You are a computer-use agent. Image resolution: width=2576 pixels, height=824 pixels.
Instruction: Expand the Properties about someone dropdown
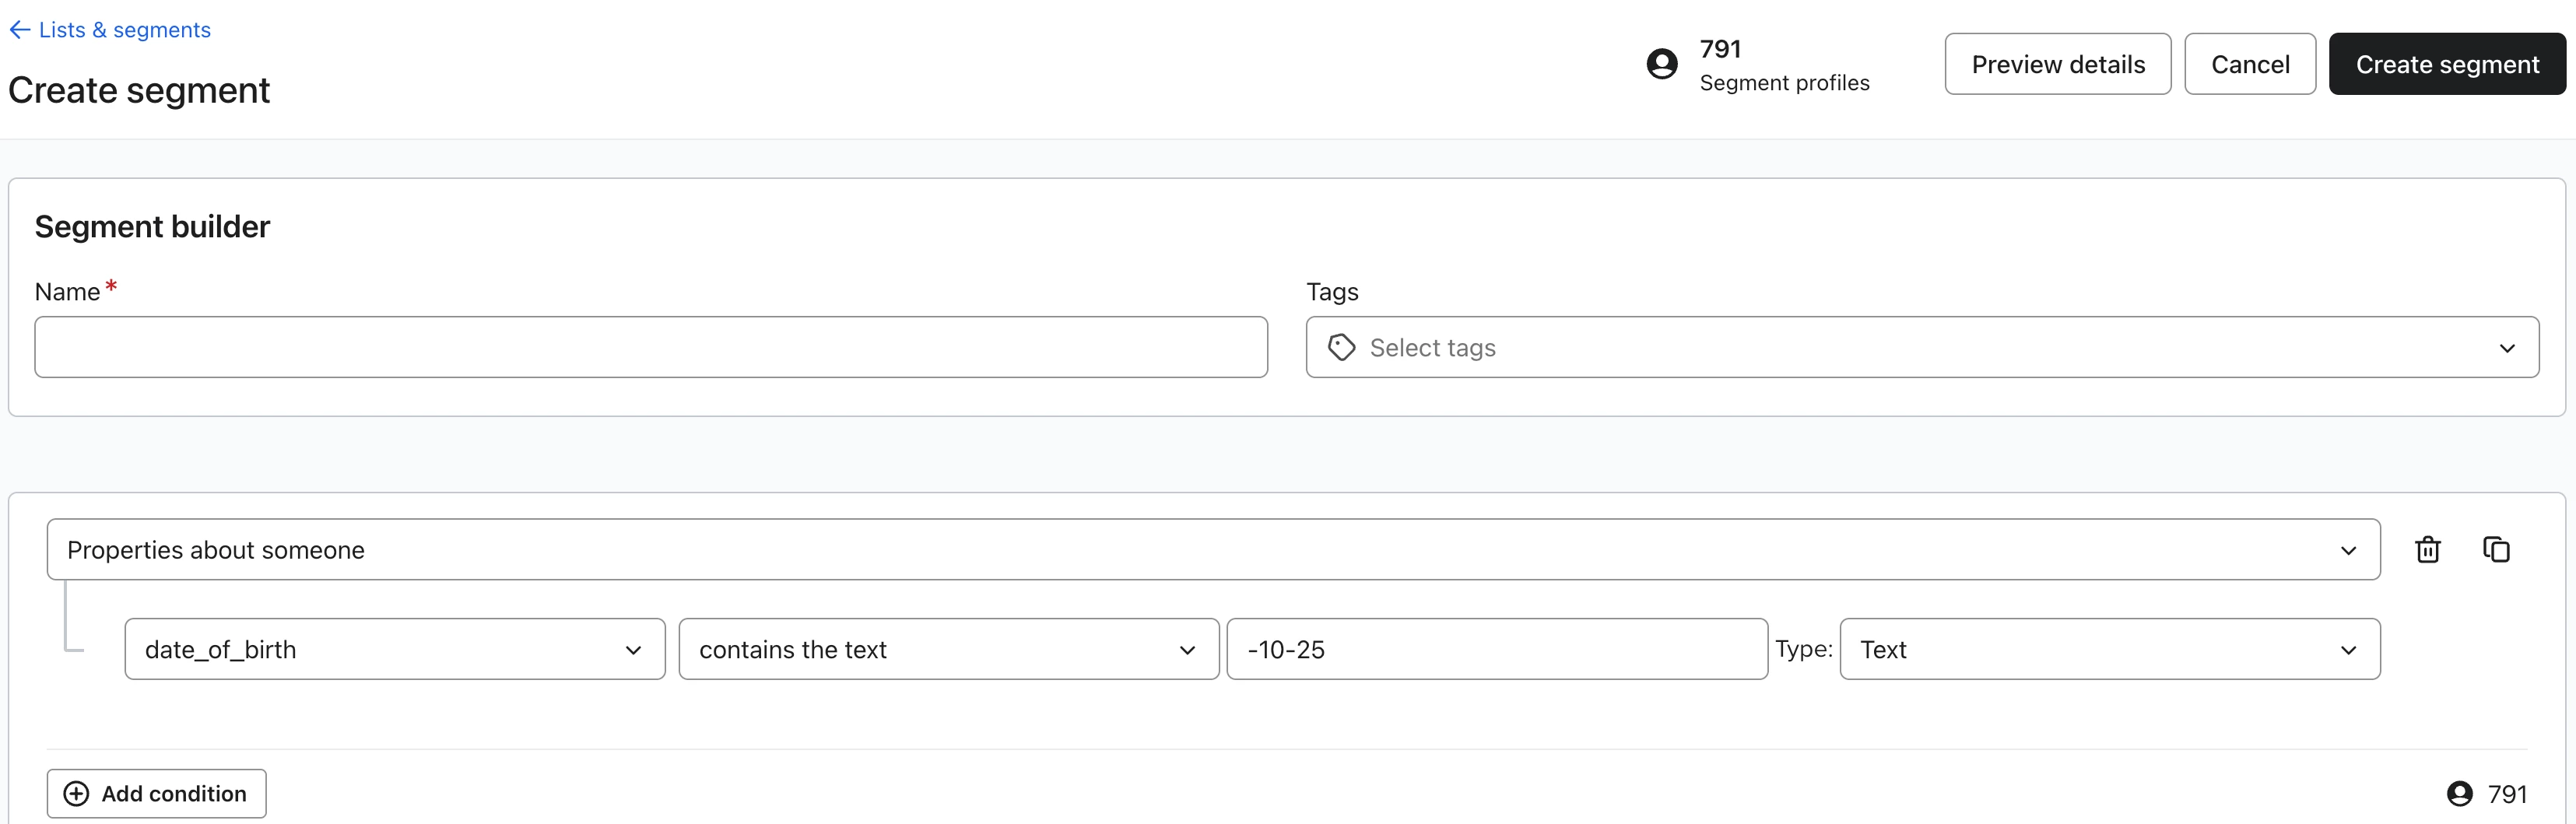coord(1212,550)
